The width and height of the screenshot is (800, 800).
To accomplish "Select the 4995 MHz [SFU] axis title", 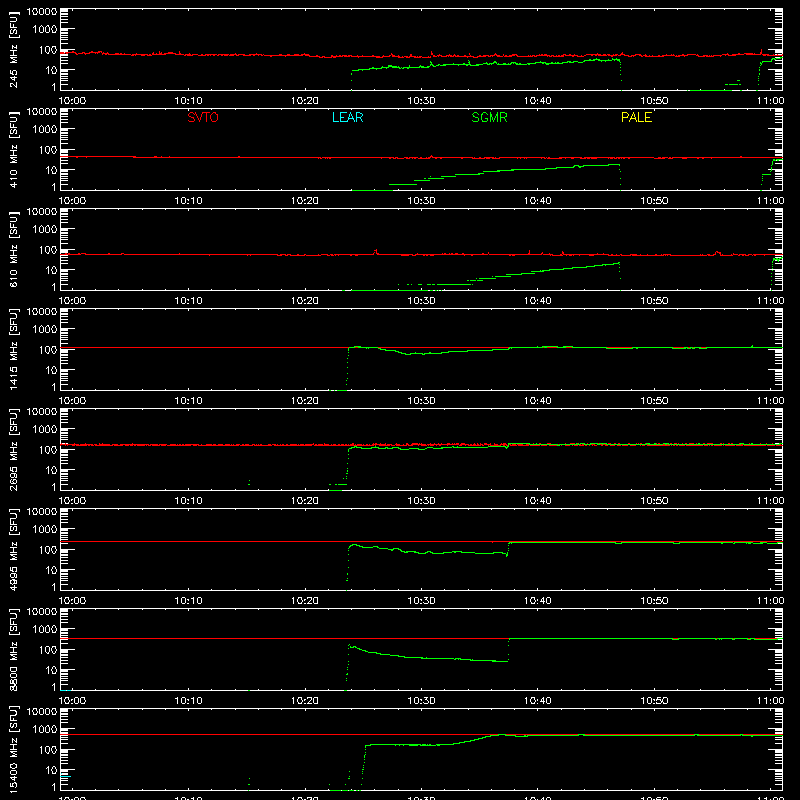I will [x=14, y=549].
